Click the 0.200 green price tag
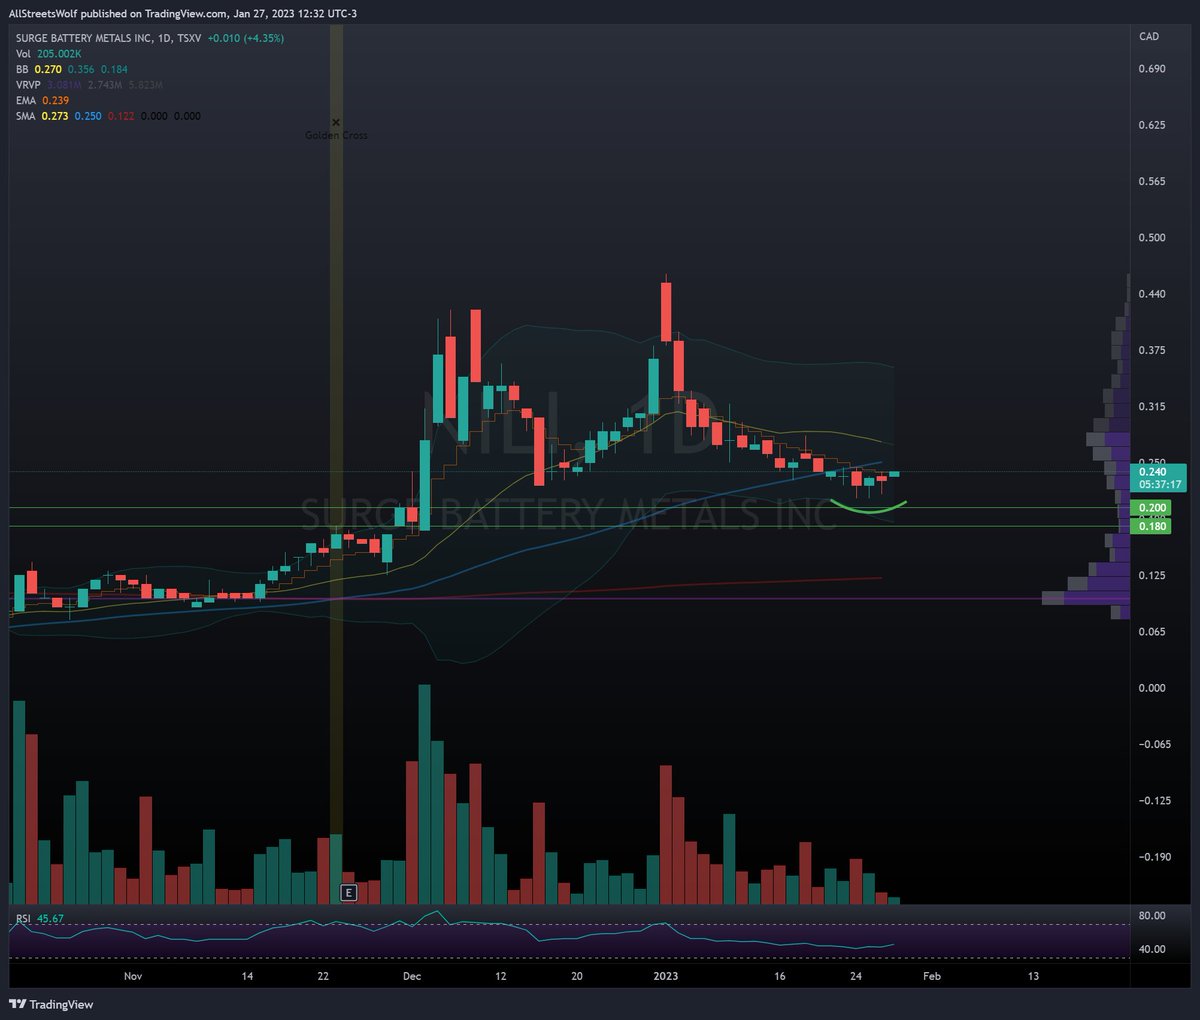The image size is (1200, 1020). pyautogui.click(x=1149, y=508)
